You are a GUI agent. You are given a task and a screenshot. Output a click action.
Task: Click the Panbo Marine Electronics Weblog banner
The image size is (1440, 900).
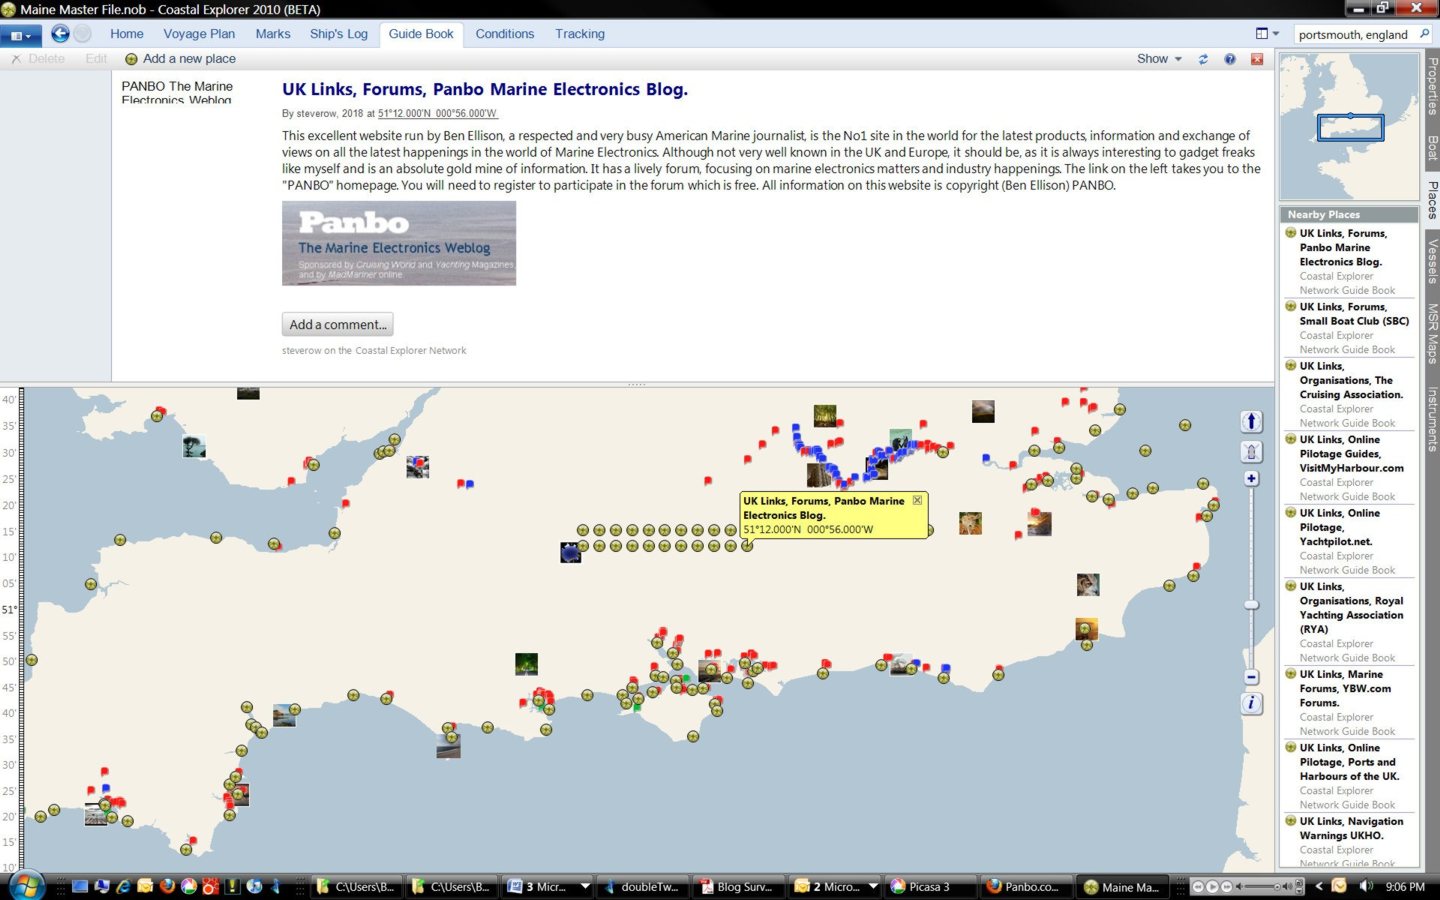click(x=399, y=243)
